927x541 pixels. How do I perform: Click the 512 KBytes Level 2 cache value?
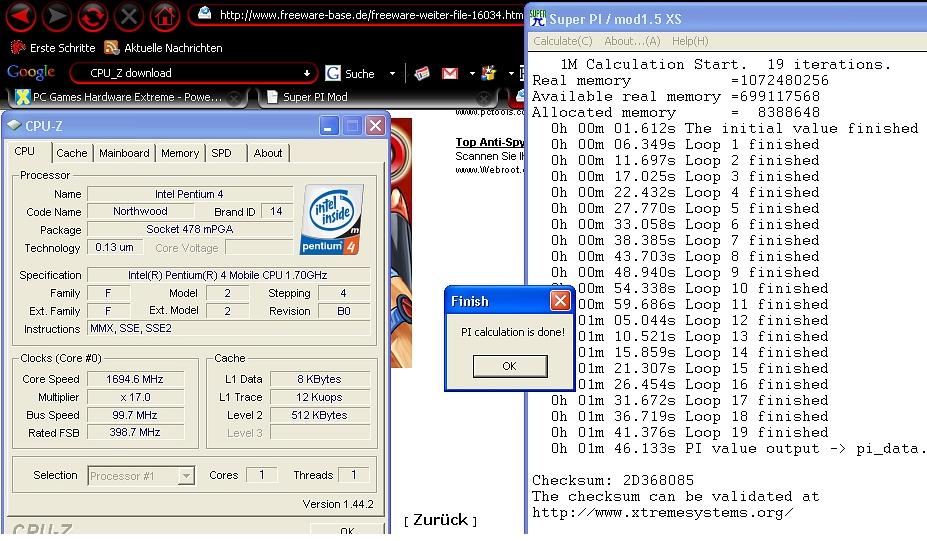(319, 415)
